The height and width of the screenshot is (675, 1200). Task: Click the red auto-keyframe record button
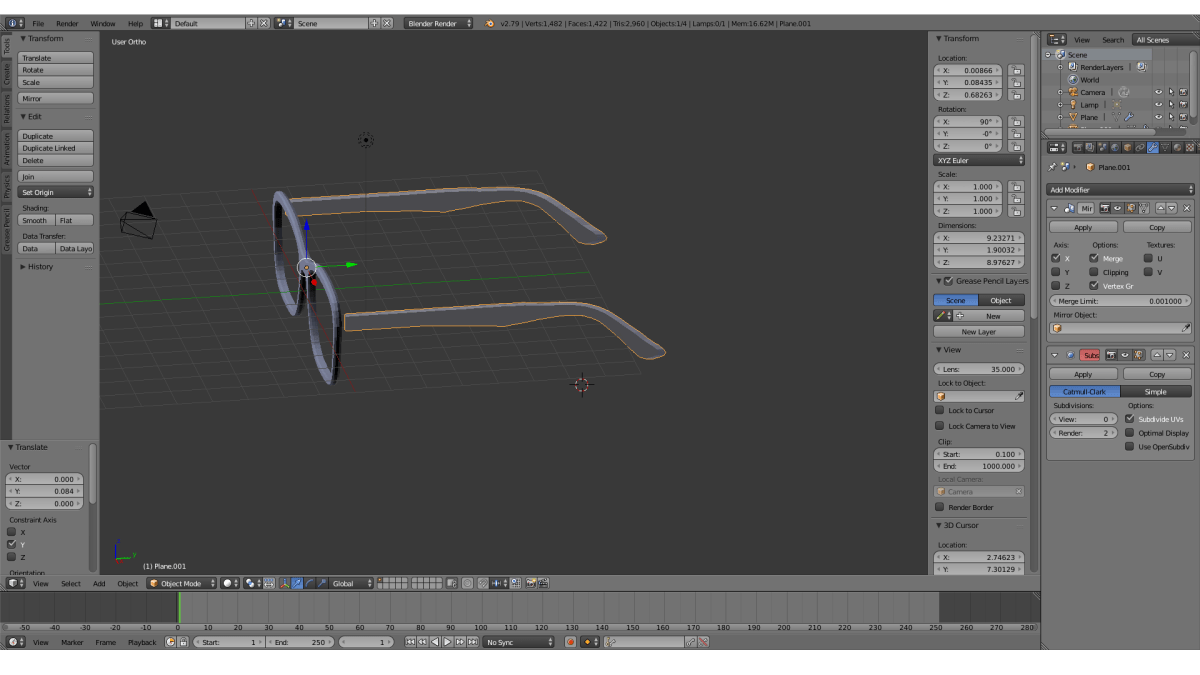click(x=571, y=642)
